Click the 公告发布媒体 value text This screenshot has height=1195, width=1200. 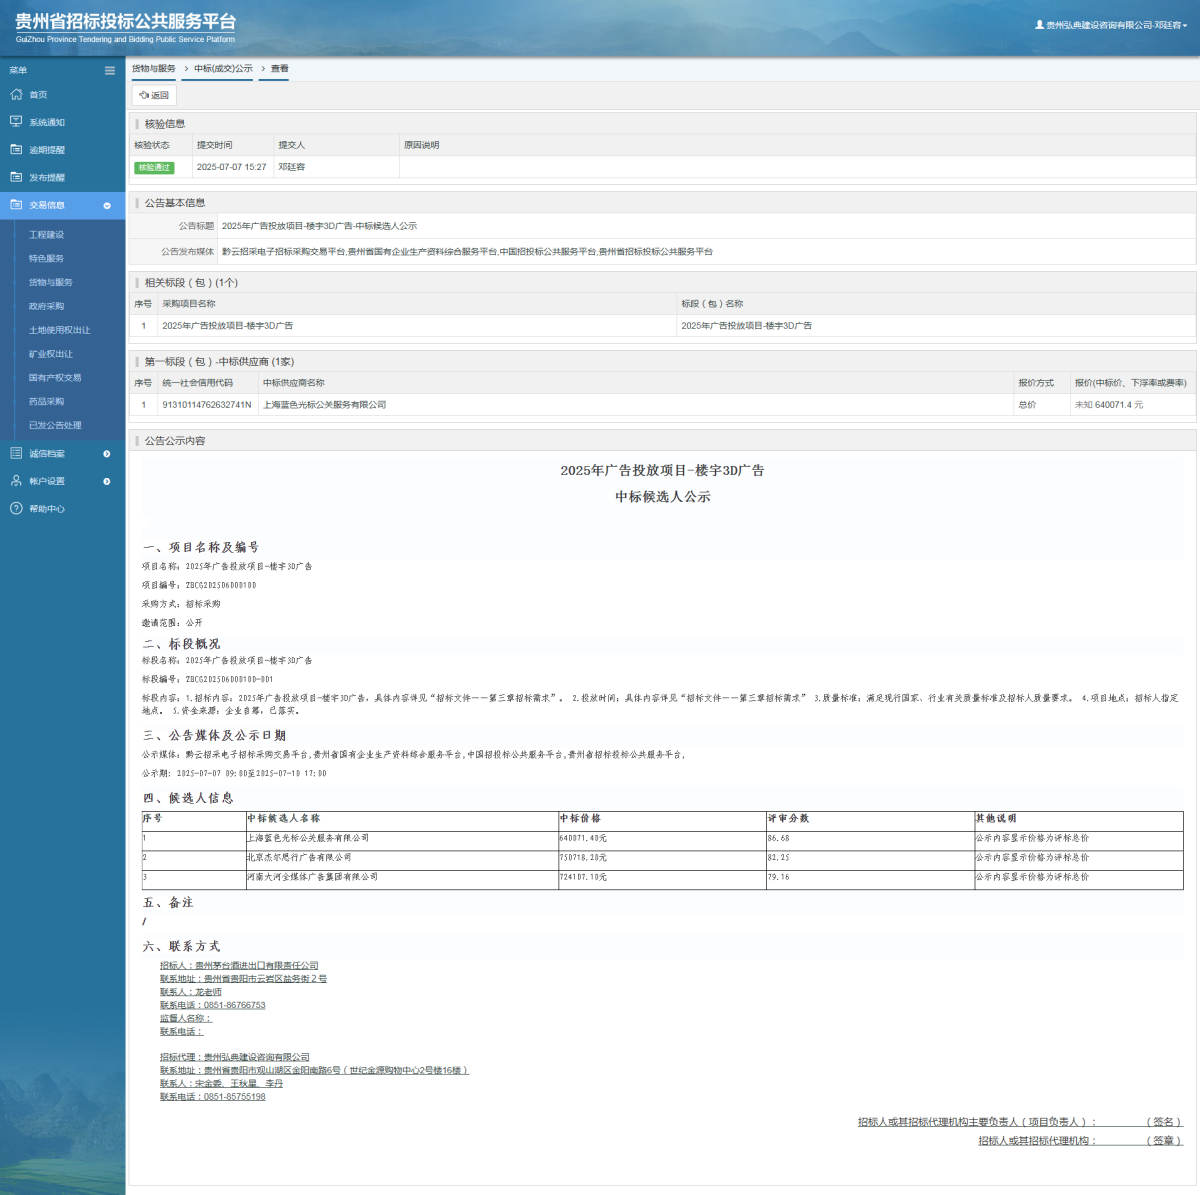[467, 252]
